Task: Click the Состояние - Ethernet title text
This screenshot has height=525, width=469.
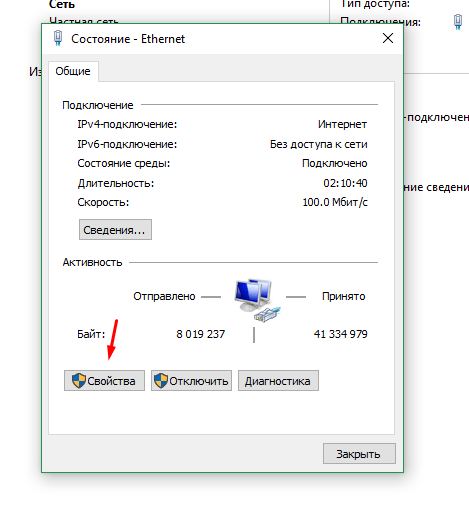Action: 128,39
